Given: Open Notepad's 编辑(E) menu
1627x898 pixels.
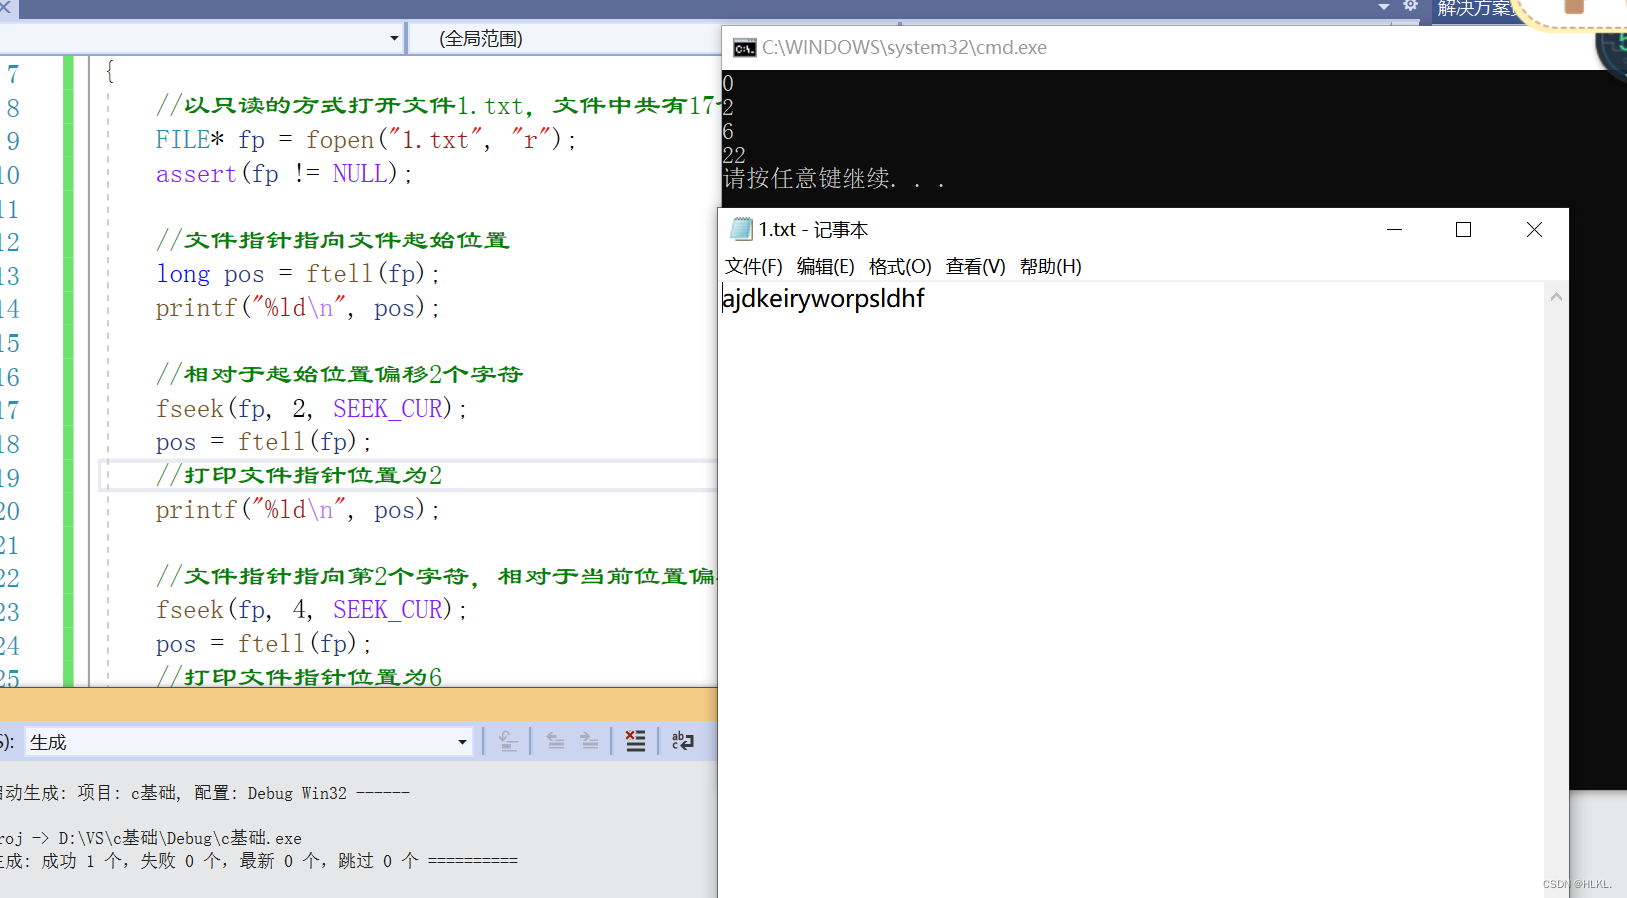Looking at the screenshot, I should (825, 266).
